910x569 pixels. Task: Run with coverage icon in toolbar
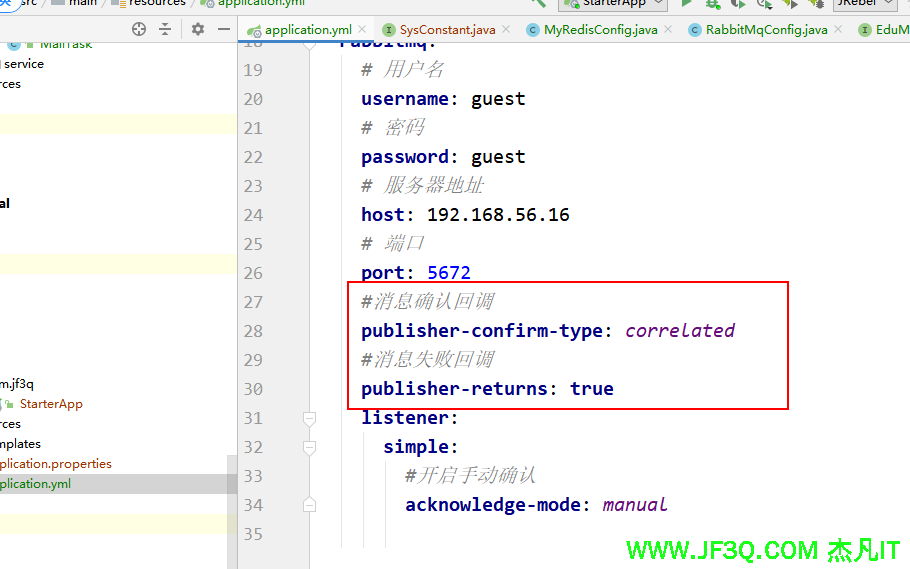point(738,3)
